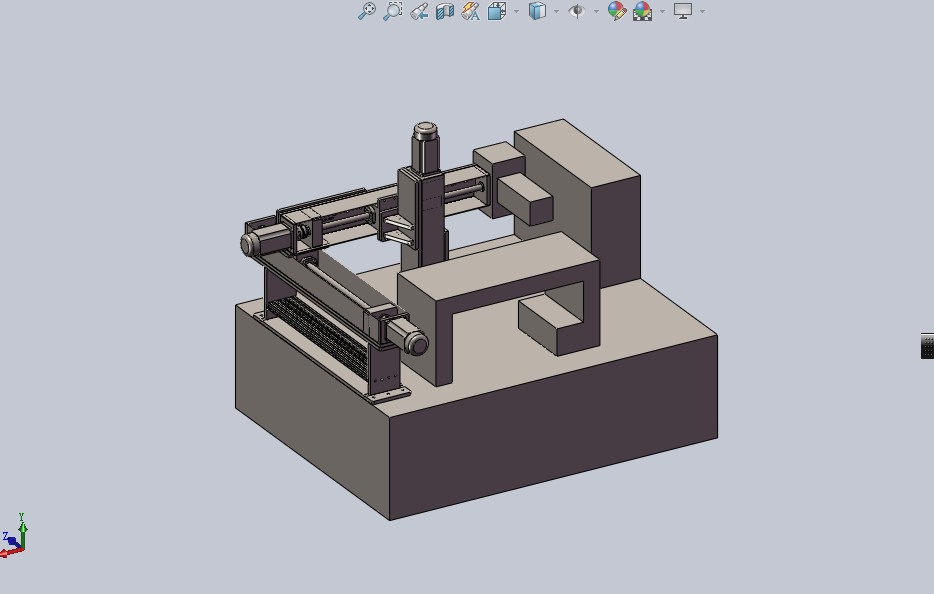This screenshot has width=934, height=594.
Task: Click the Display Style icon
Action: (x=537, y=11)
